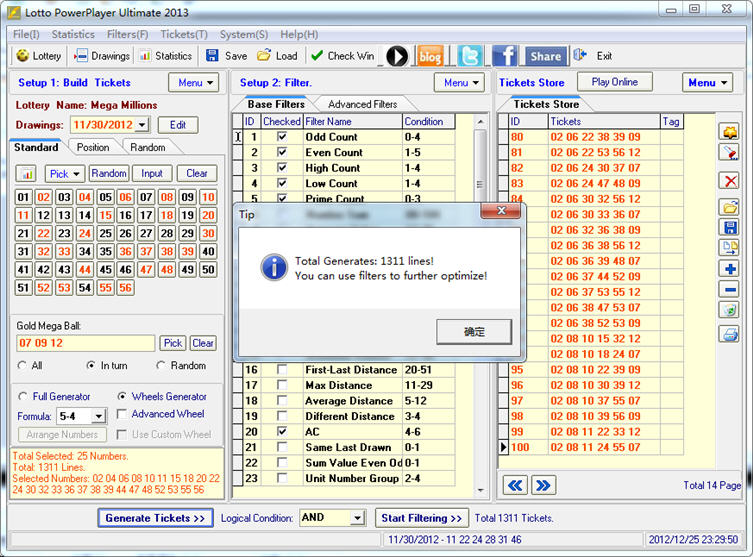Open the Tickets menu
The height and width of the screenshot is (557, 753).
tap(184, 35)
